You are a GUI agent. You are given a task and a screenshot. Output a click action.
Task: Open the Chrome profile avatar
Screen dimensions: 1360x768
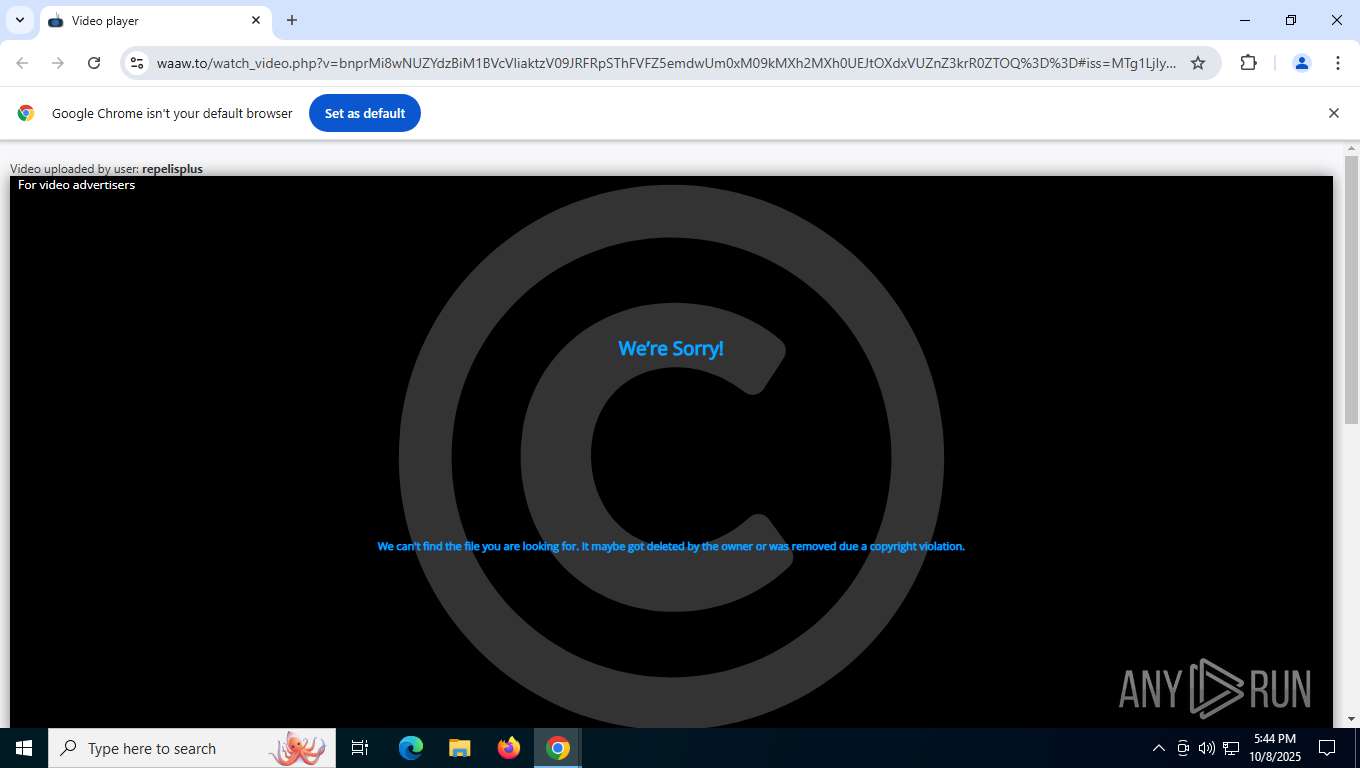tap(1302, 63)
